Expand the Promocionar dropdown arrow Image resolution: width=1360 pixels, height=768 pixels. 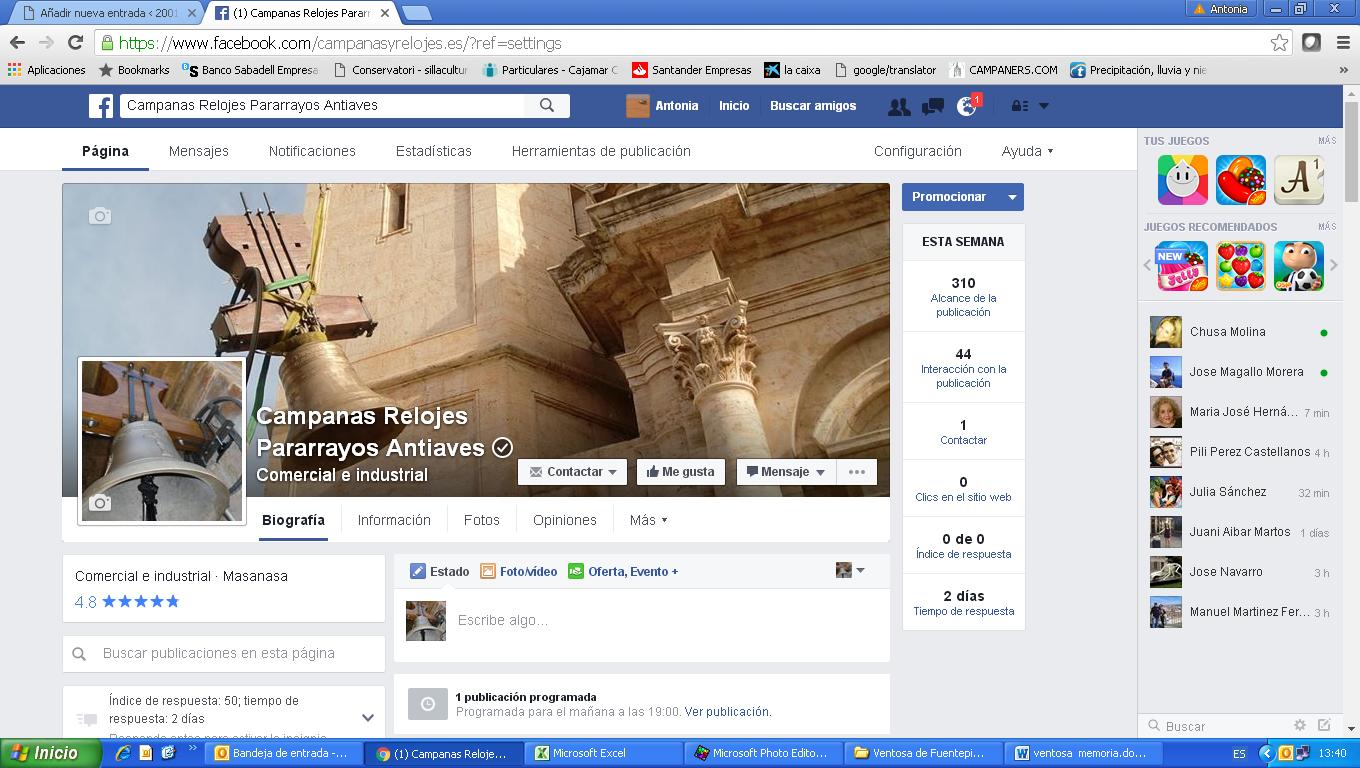coord(1012,197)
